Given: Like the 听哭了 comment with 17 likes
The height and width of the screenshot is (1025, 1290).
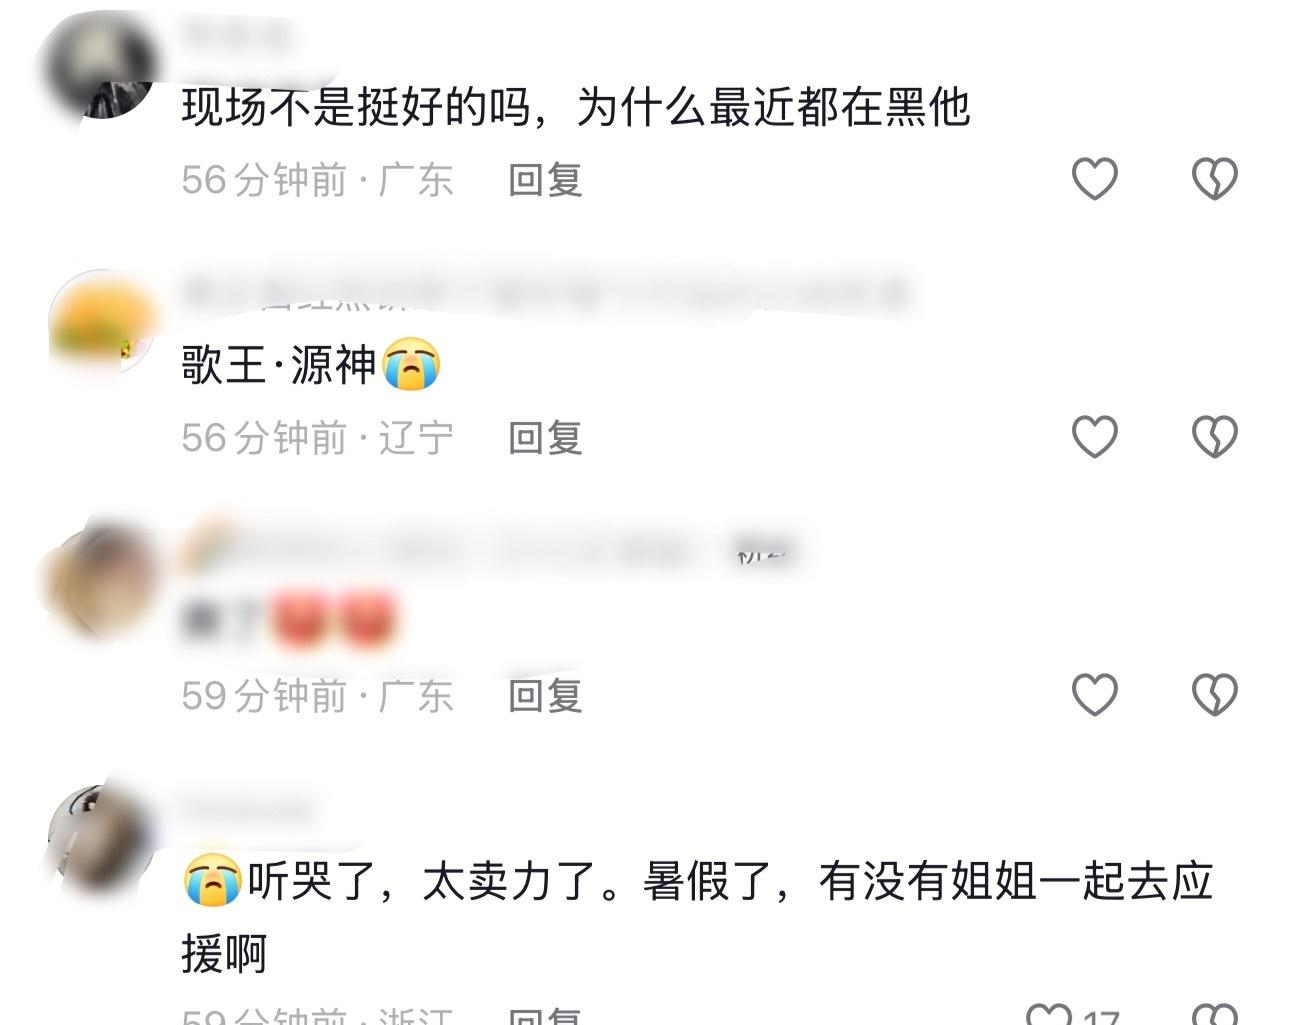Looking at the screenshot, I should [x=1050, y=1014].
